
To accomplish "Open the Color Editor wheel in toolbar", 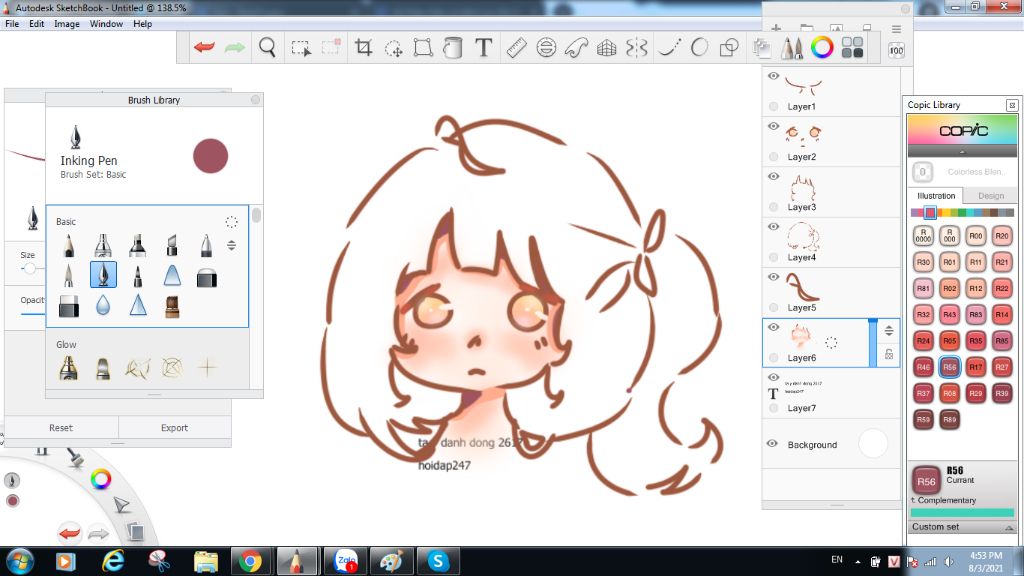I will click(x=822, y=48).
